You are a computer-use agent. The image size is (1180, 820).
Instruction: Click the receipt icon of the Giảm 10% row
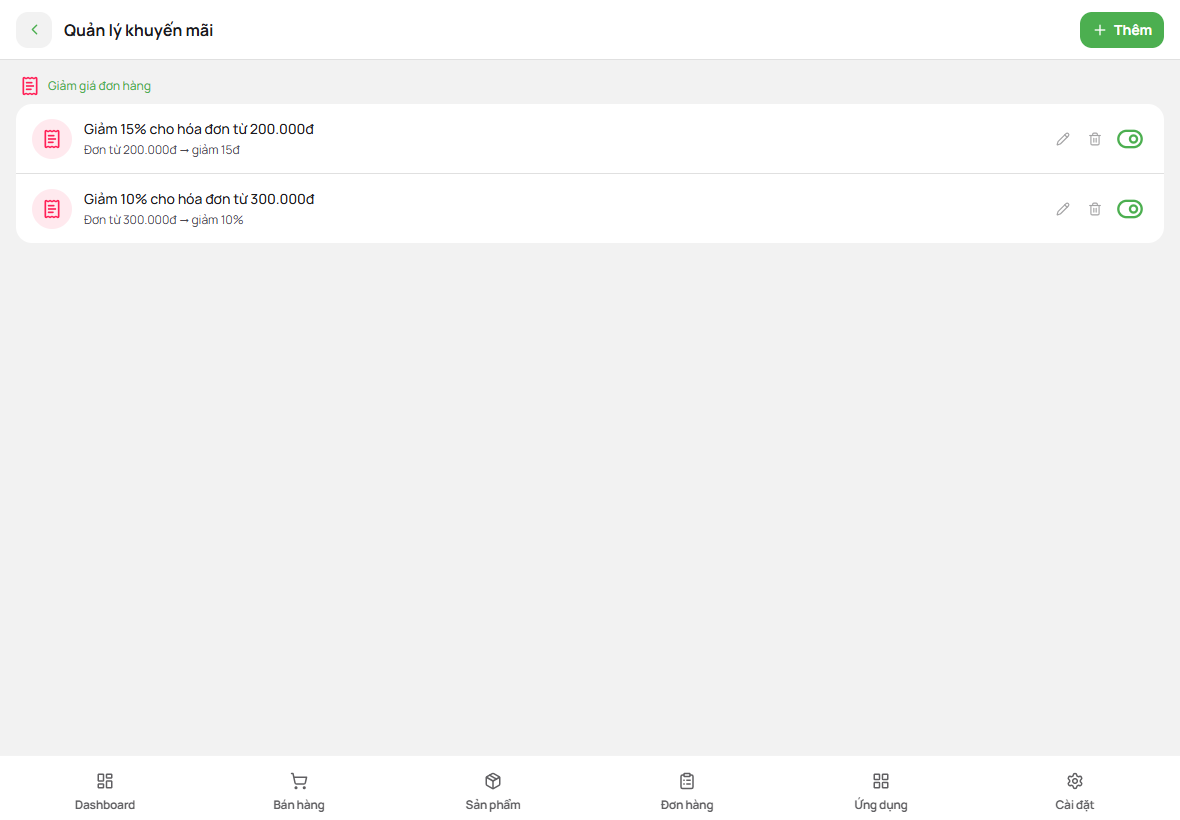[x=52, y=209]
